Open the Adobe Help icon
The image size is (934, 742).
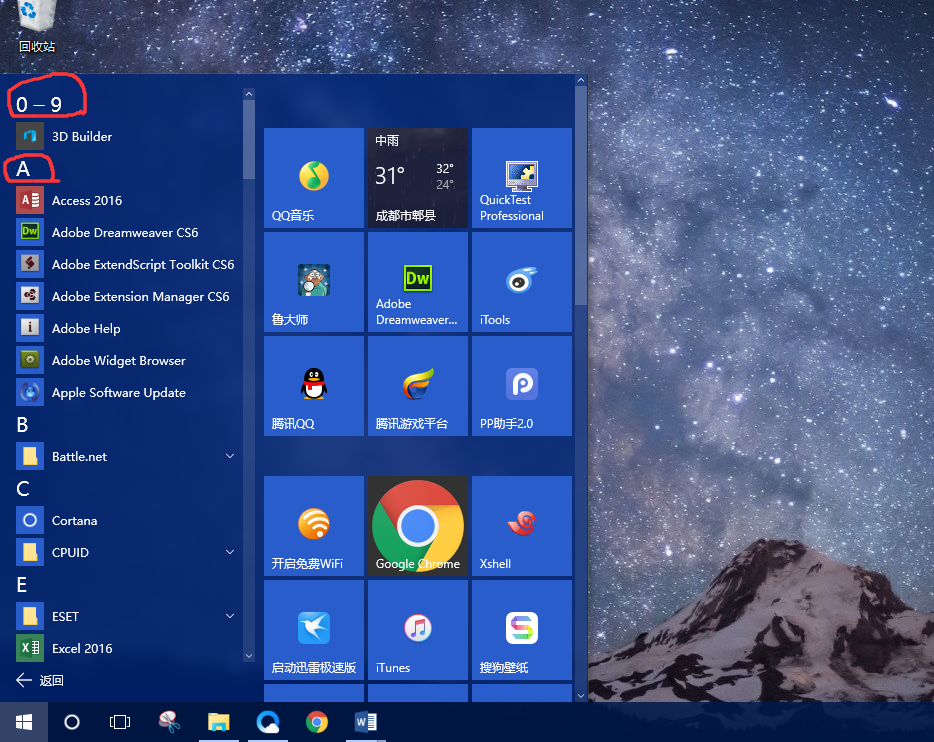(30, 328)
